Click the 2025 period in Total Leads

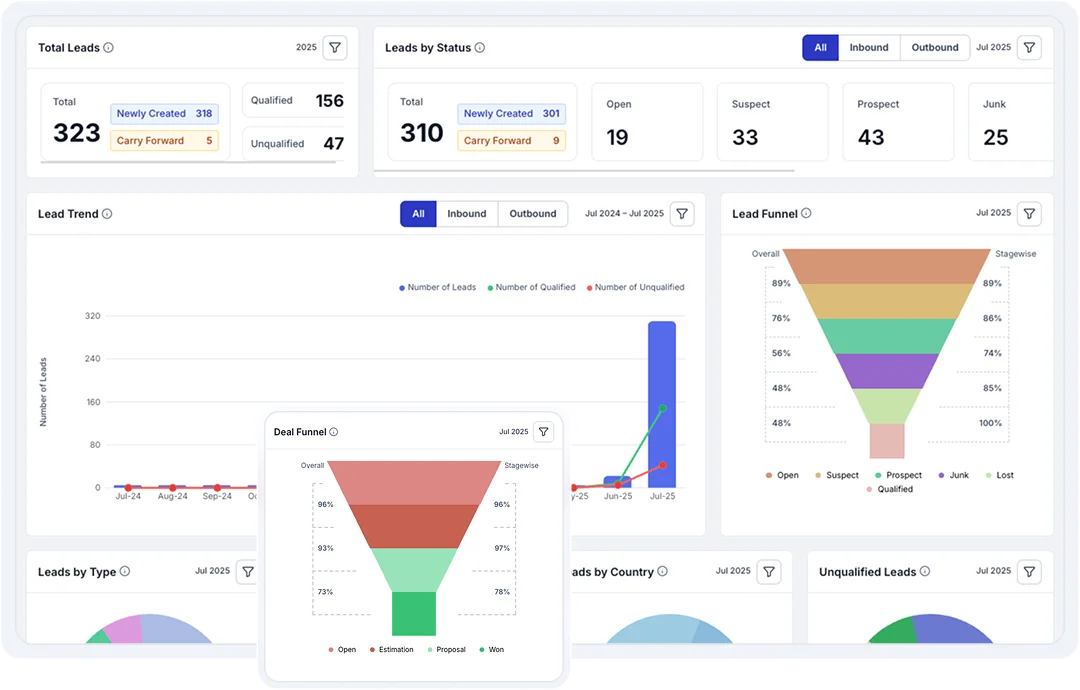pos(307,48)
